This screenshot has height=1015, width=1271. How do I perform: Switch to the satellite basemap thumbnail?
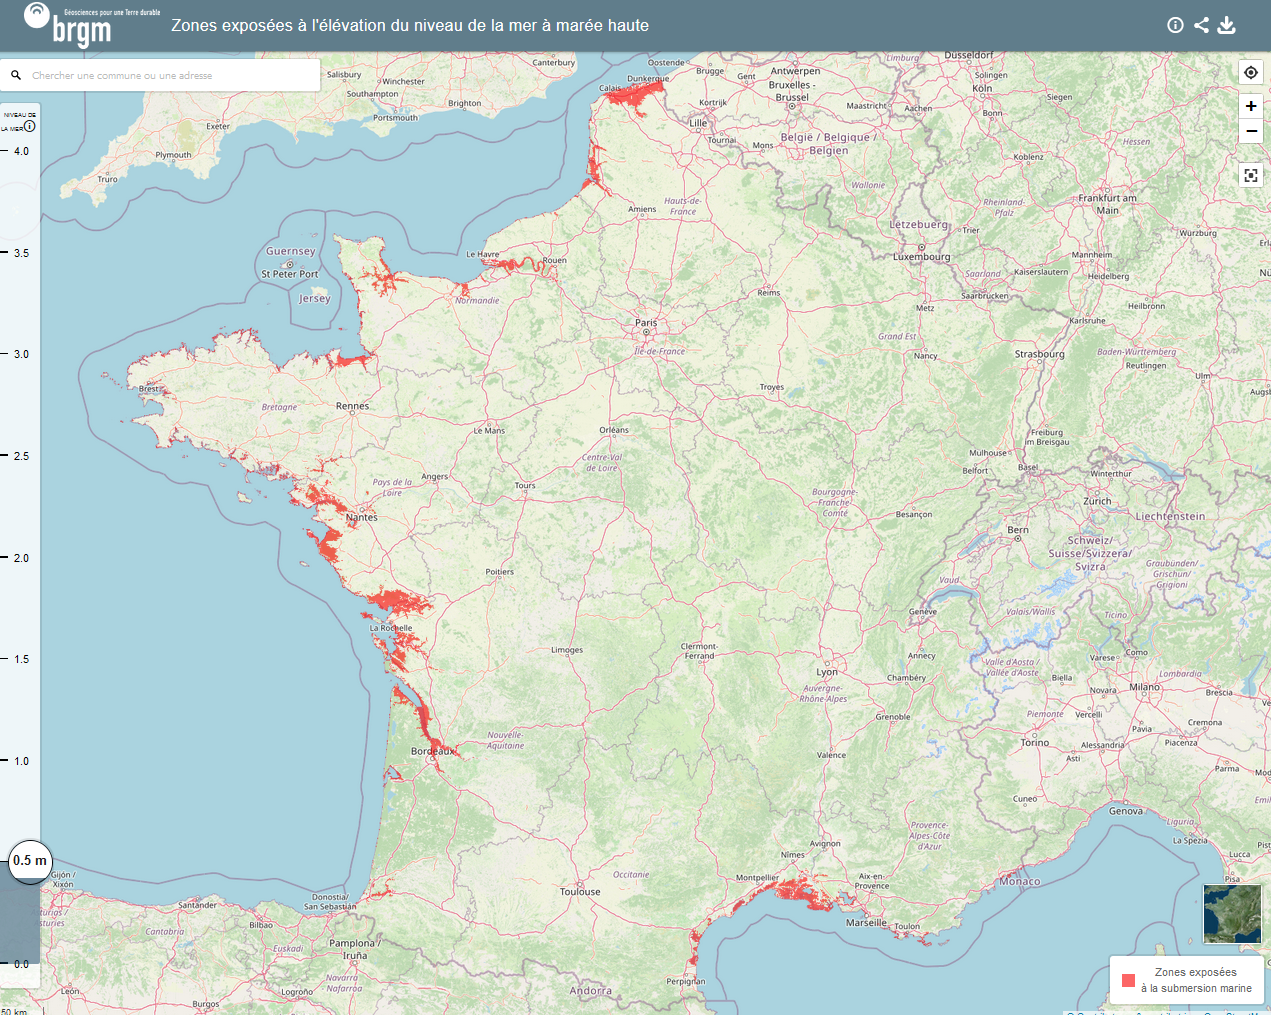coord(1232,914)
